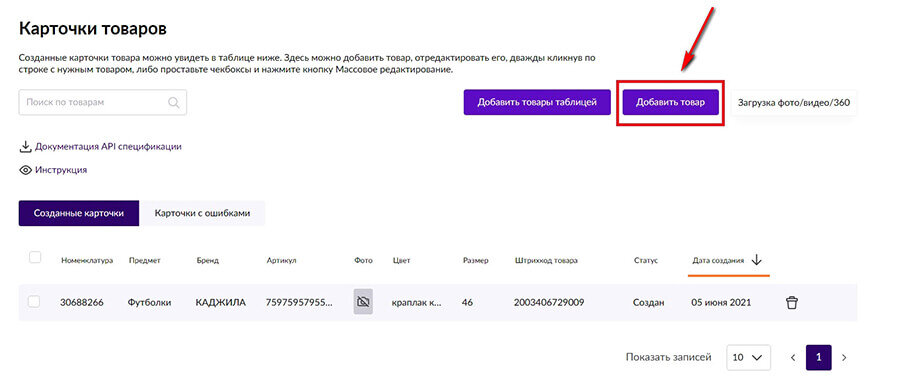The width and height of the screenshot is (900, 381).
Task: Click Добавить товары таблицей button
Action: pos(537,102)
